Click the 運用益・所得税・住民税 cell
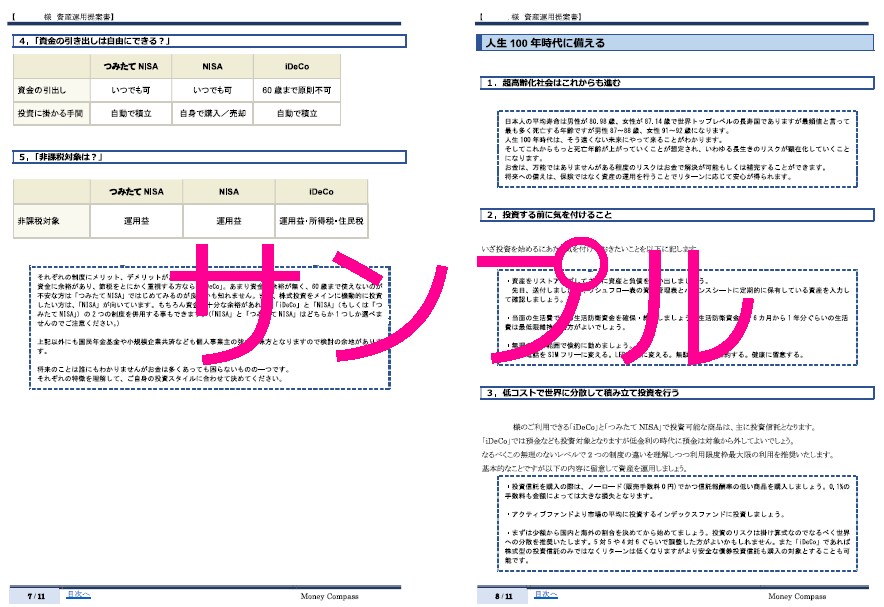Viewport: 884px width, 607px height. click(321, 221)
